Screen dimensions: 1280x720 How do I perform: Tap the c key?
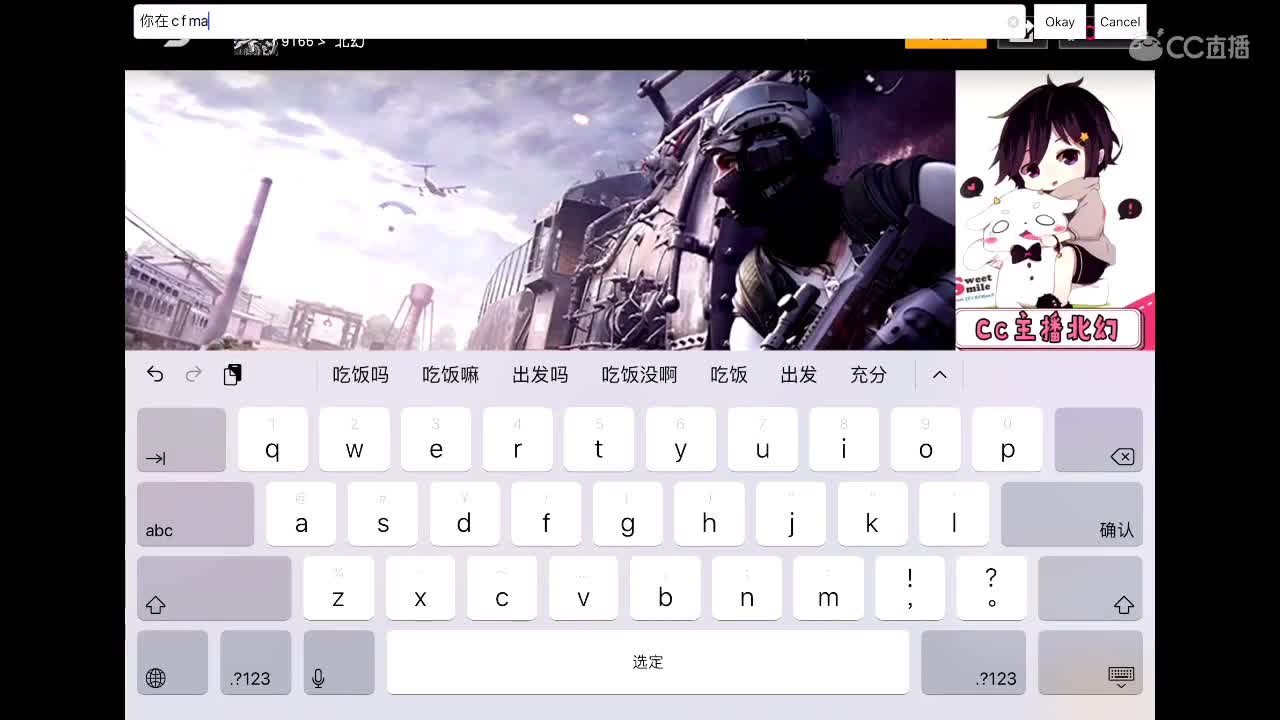pyautogui.click(x=502, y=588)
